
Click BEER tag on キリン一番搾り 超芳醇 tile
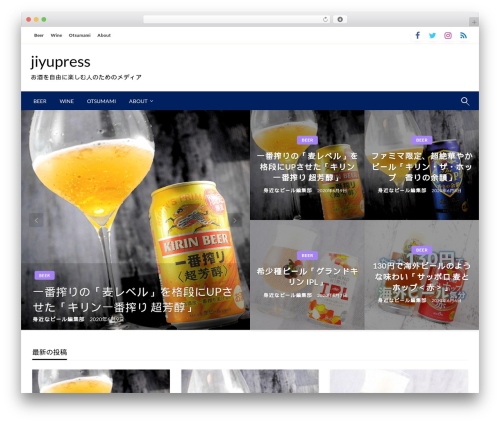pyautogui.click(x=307, y=140)
